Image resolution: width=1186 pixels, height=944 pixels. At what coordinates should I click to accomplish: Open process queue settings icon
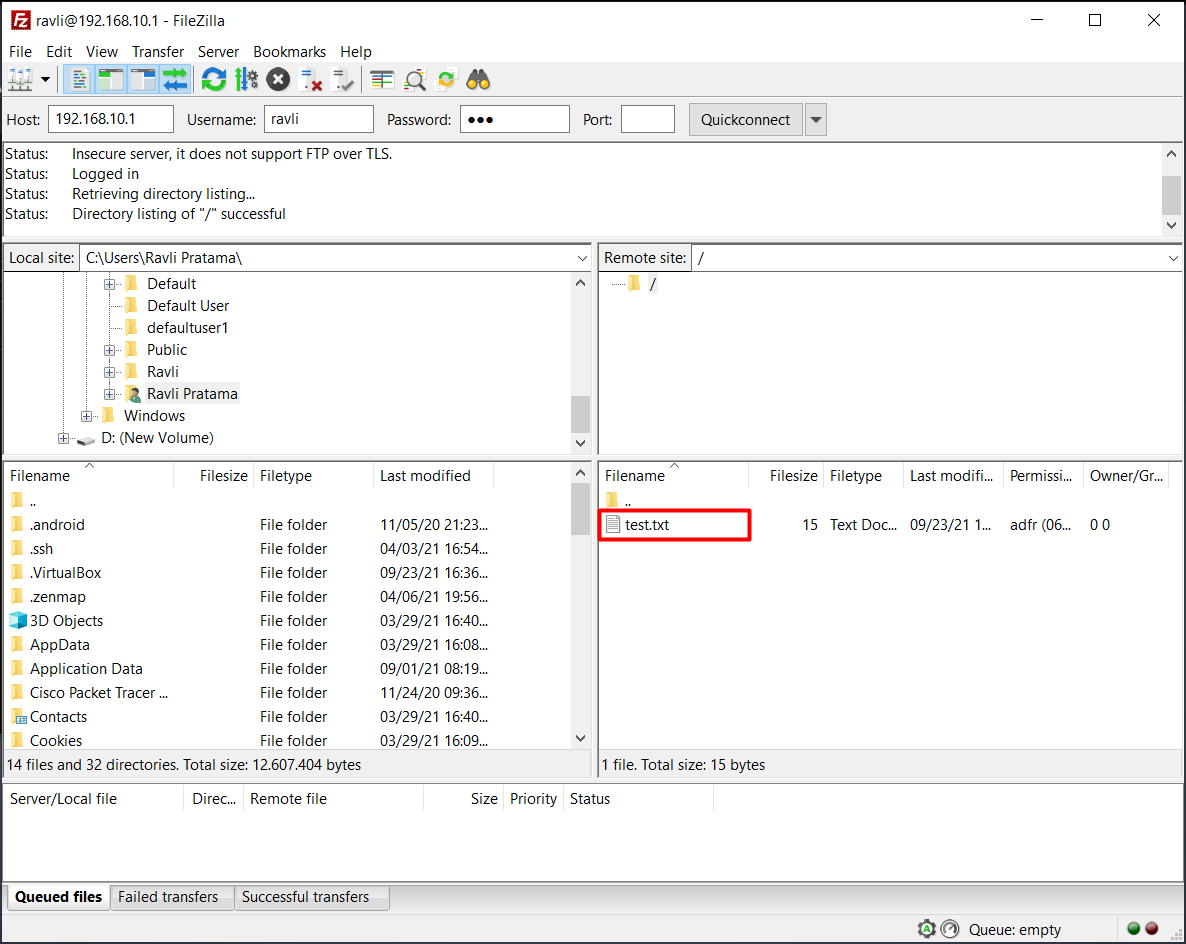246,80
